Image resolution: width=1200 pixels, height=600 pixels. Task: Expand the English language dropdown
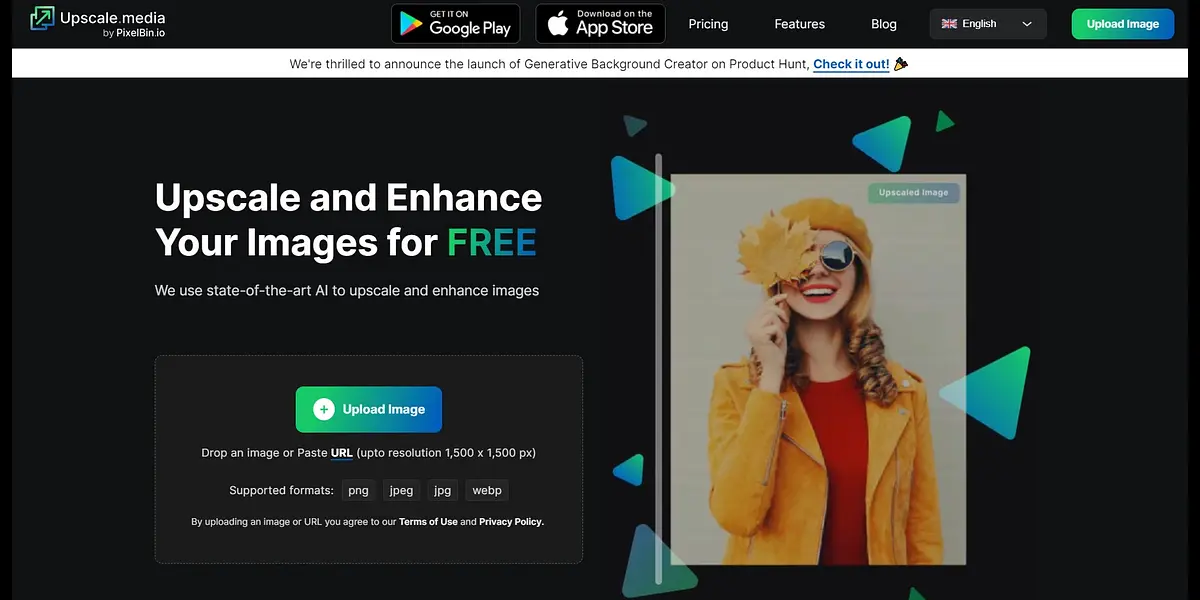point(987,24)
